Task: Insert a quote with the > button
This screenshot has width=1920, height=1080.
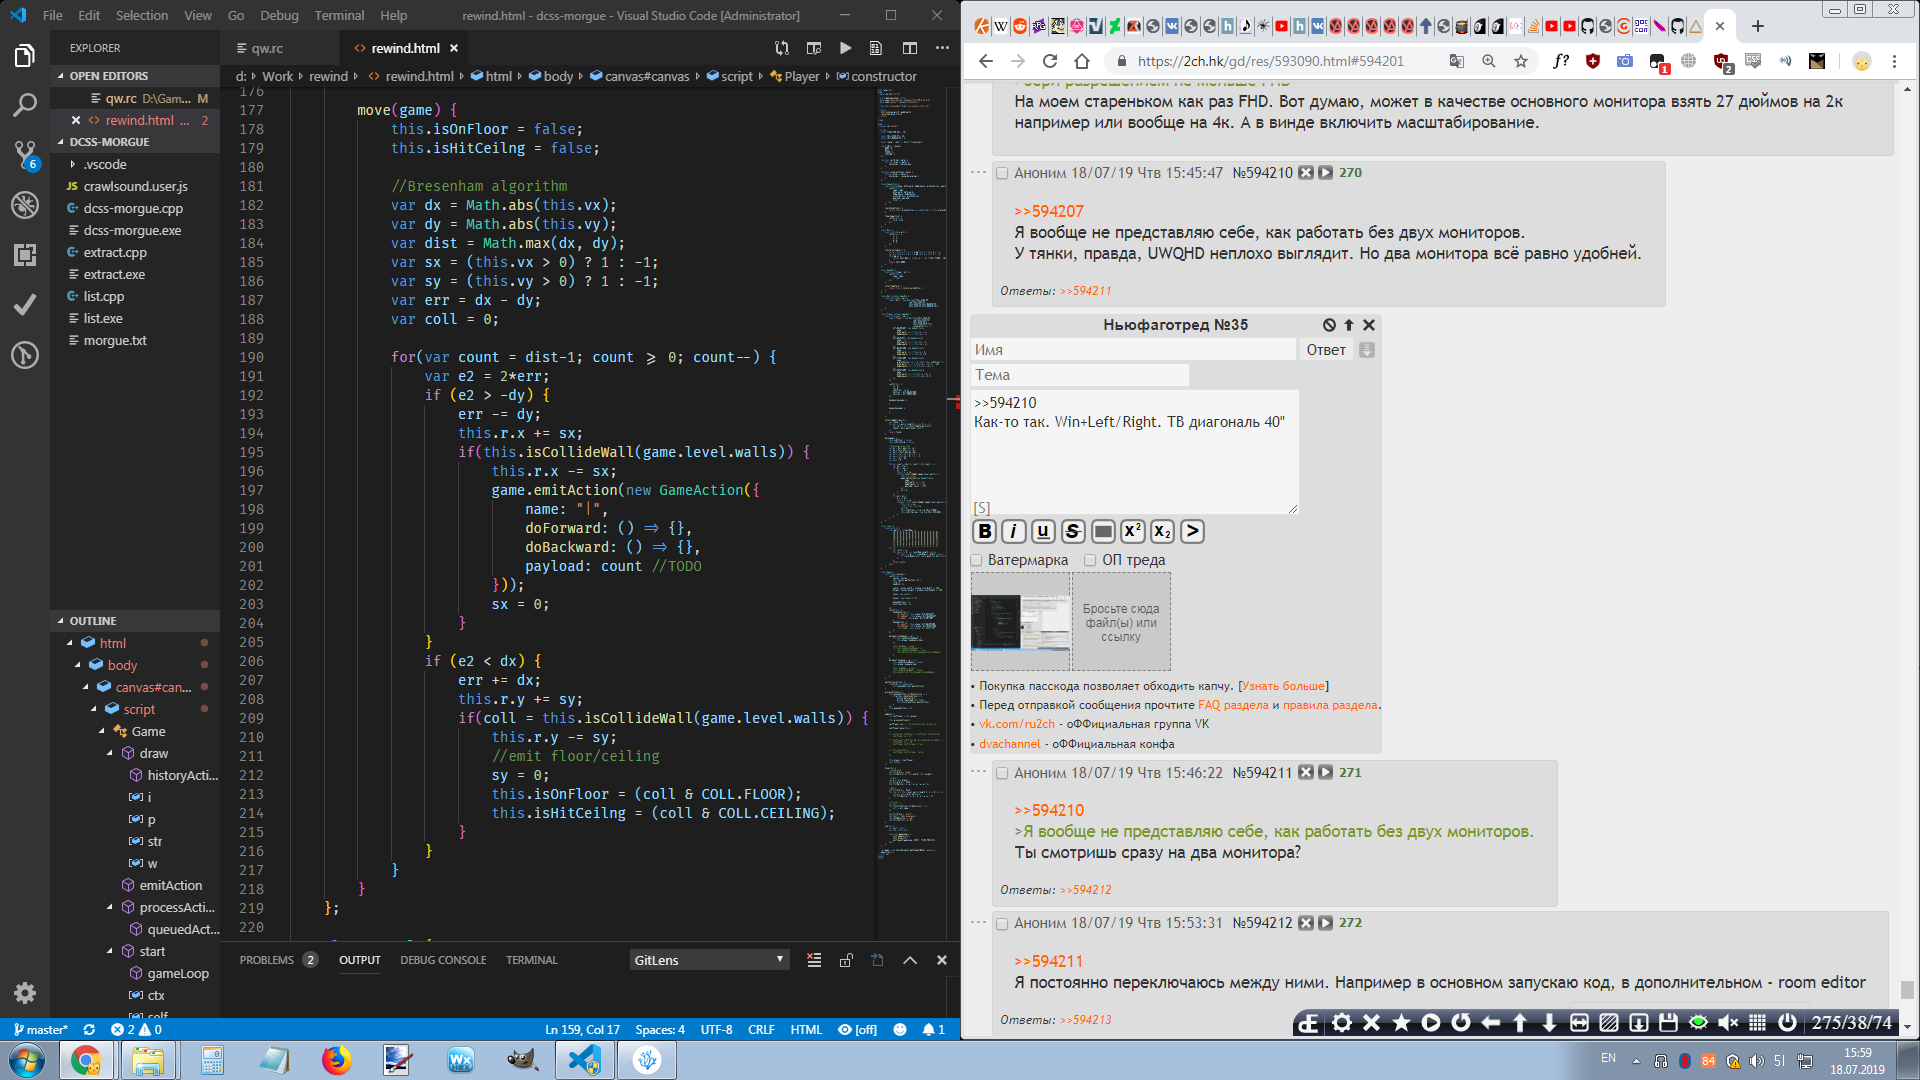Action: click(x=1192, y=531)
